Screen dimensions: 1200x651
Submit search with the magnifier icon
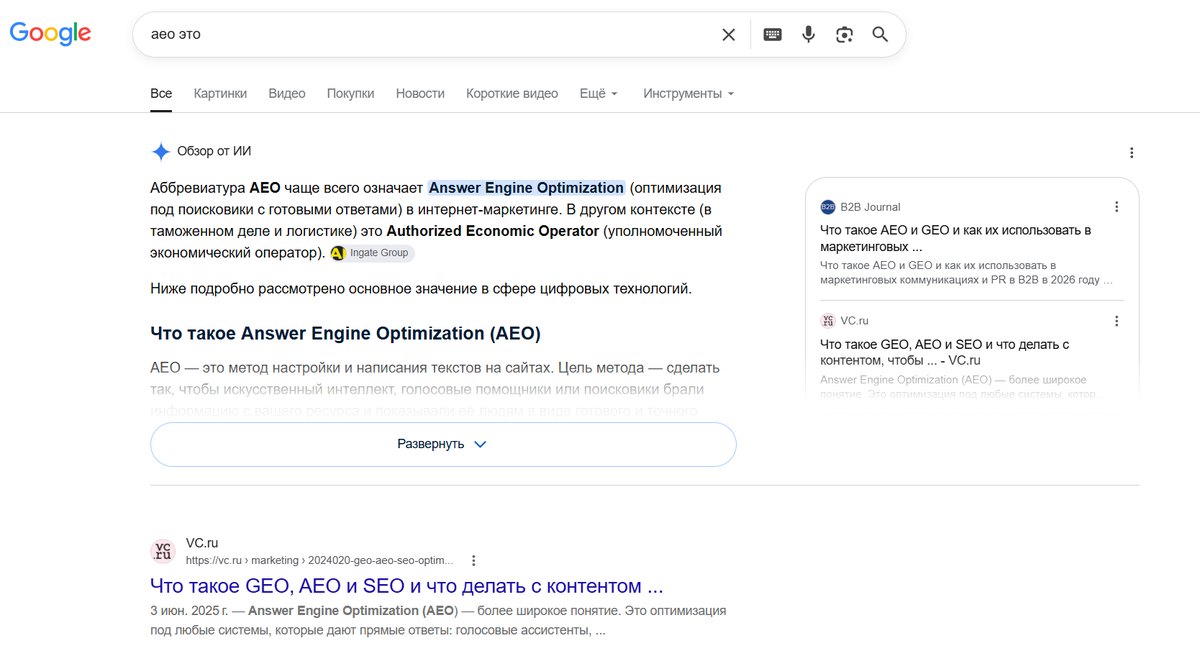coord(880,35)
